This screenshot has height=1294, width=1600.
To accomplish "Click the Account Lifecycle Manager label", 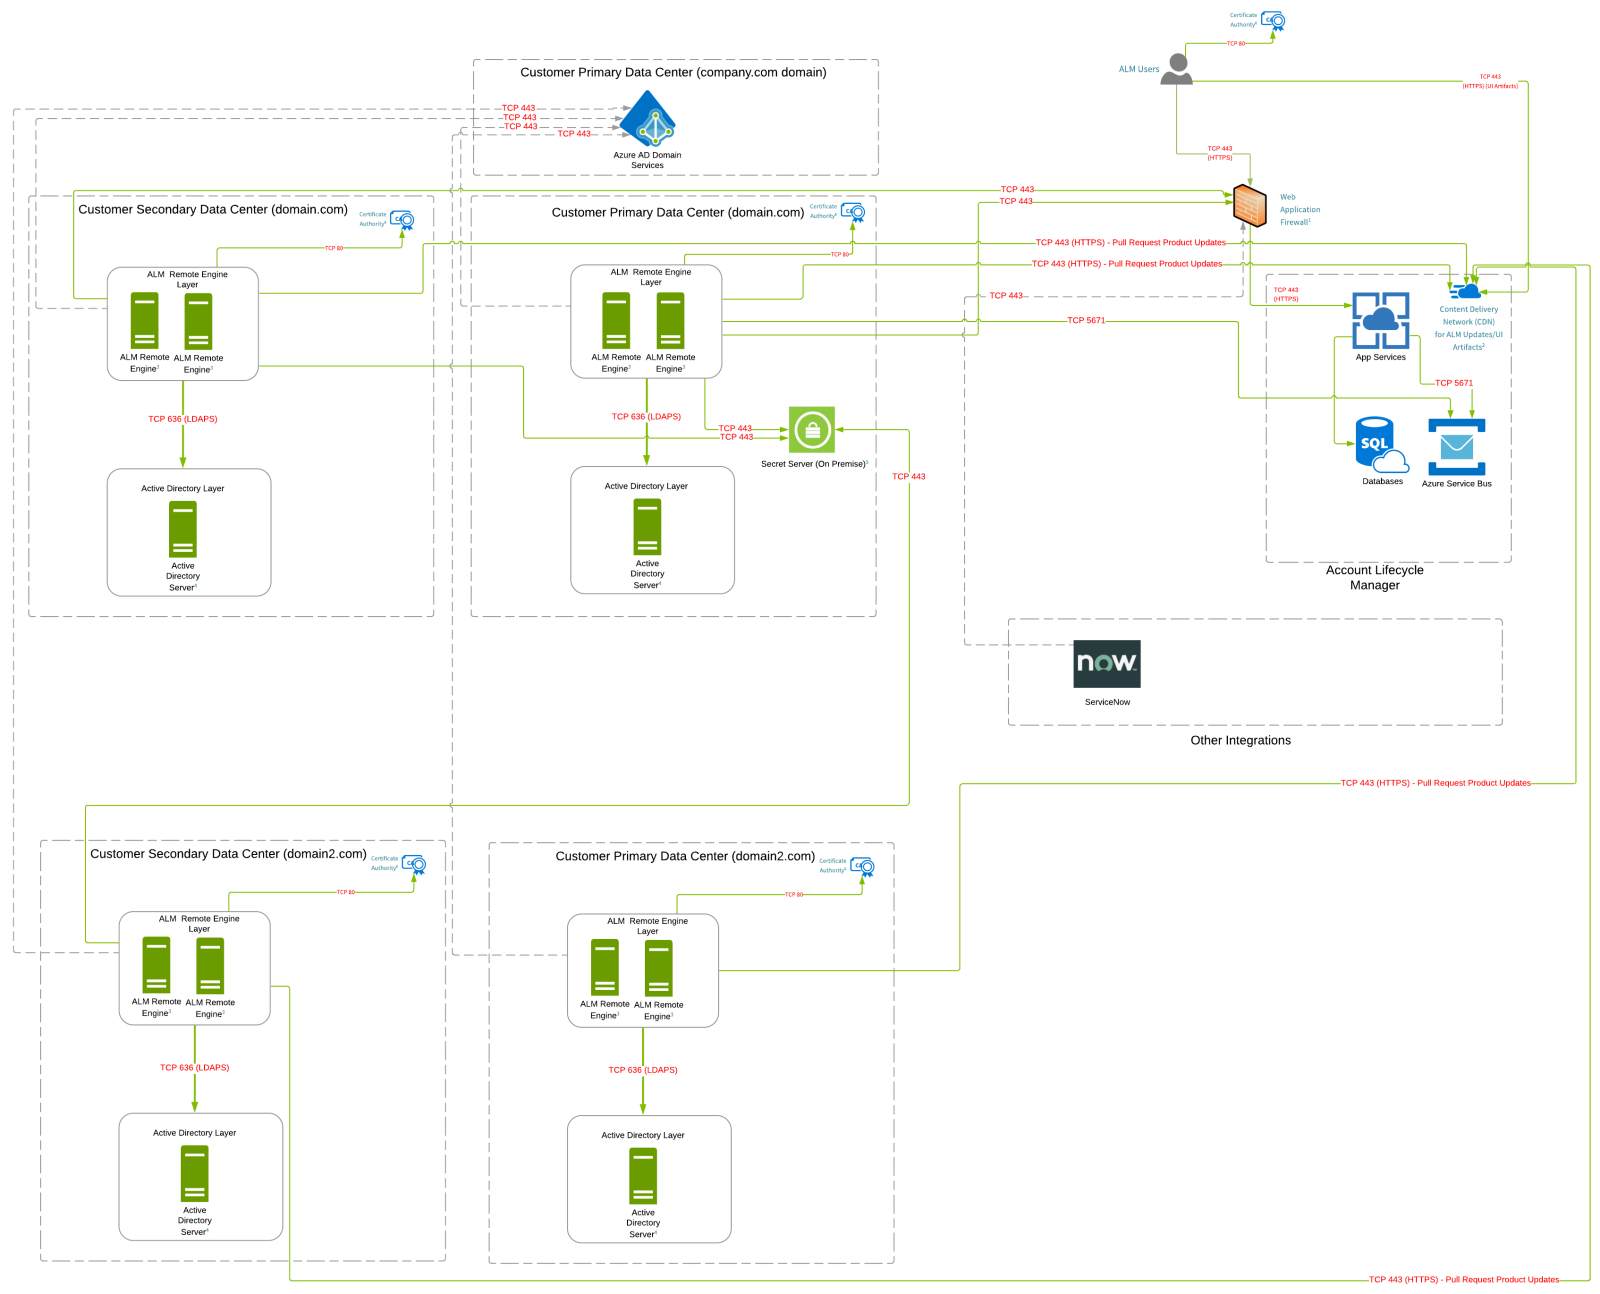I will point(1374,577).
